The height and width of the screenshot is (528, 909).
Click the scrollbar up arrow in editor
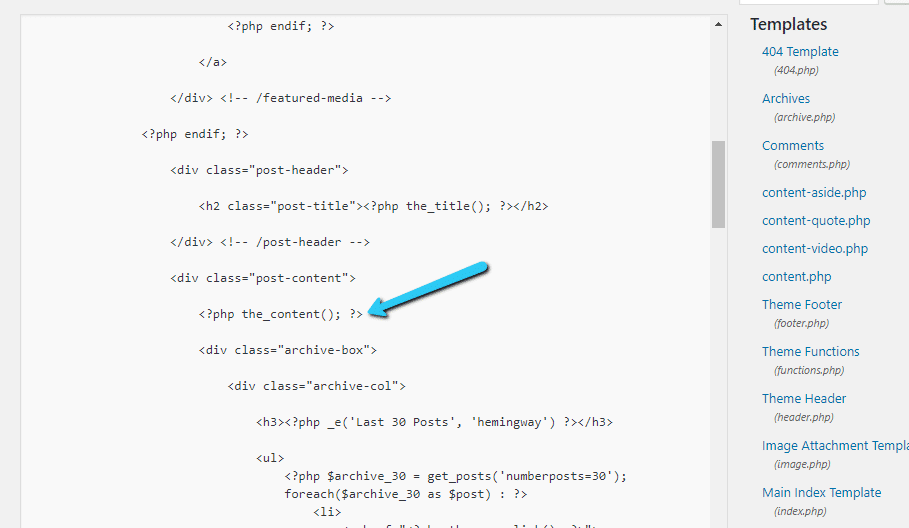718,23
